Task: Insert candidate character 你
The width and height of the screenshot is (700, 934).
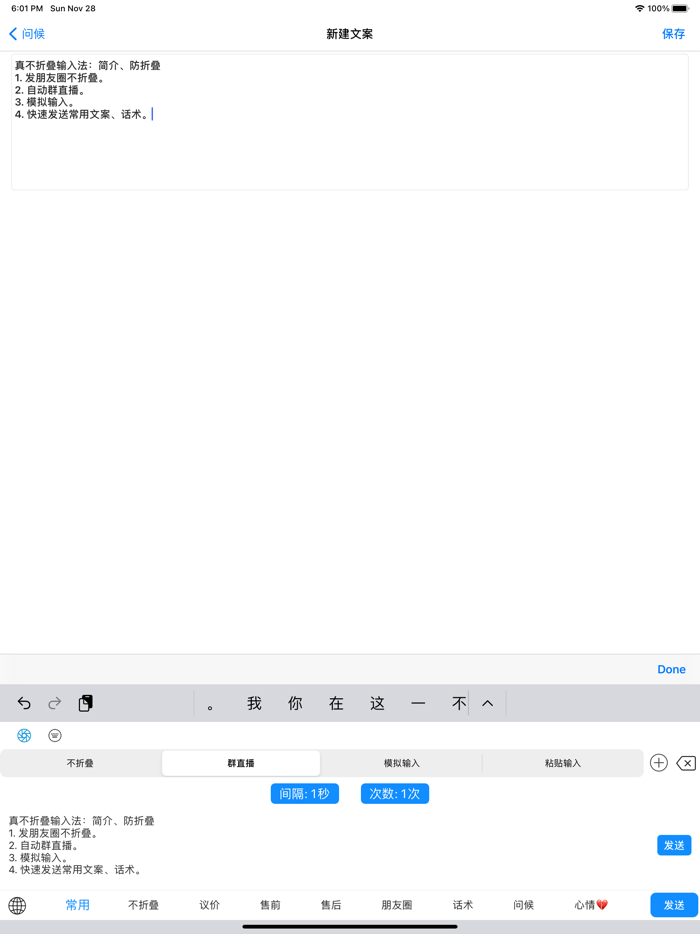Action: [x=295, y=703]
